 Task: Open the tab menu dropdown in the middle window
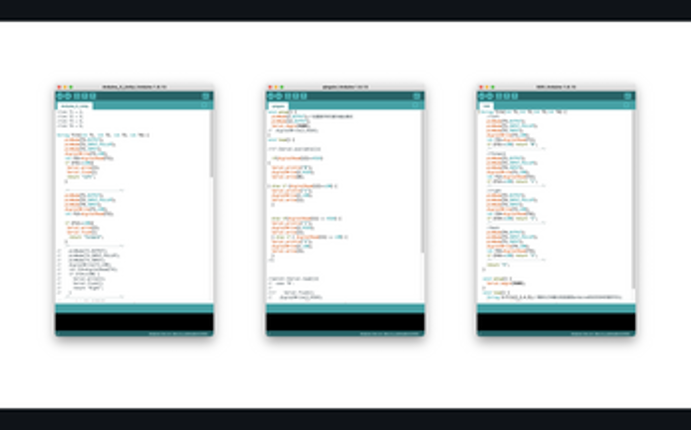[416, 105]
